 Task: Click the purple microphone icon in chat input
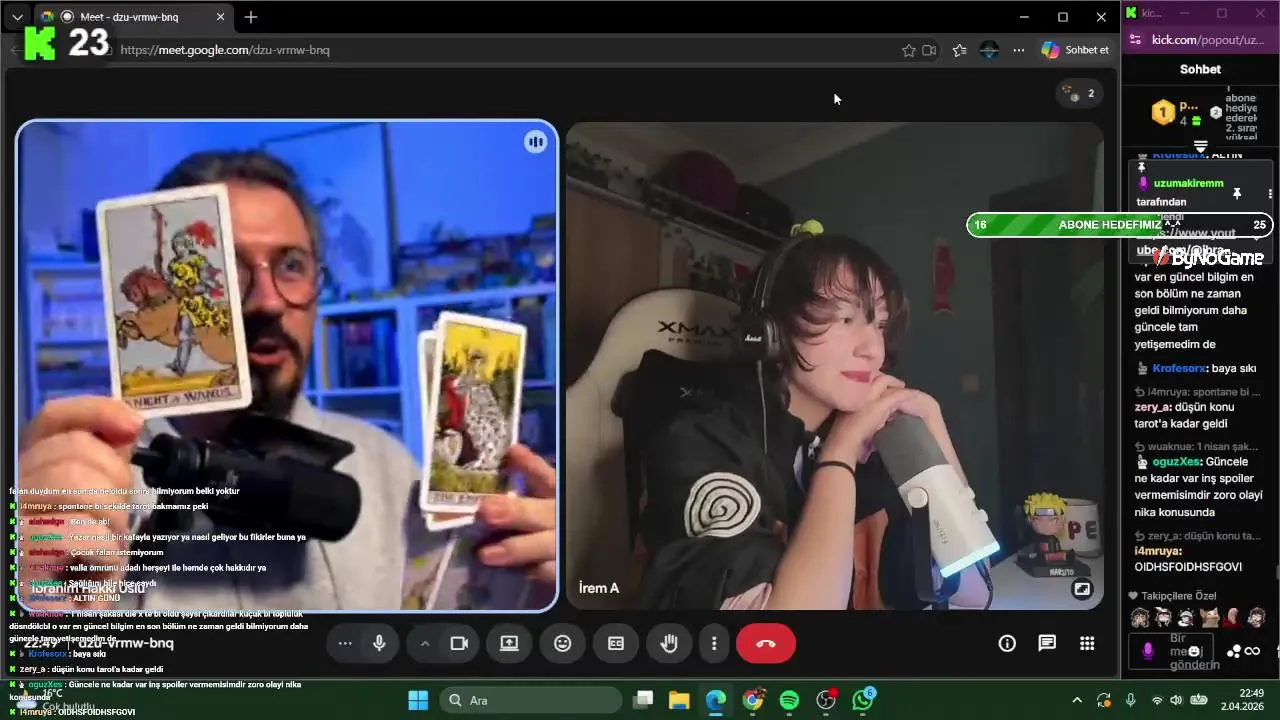coord(1148,651)
